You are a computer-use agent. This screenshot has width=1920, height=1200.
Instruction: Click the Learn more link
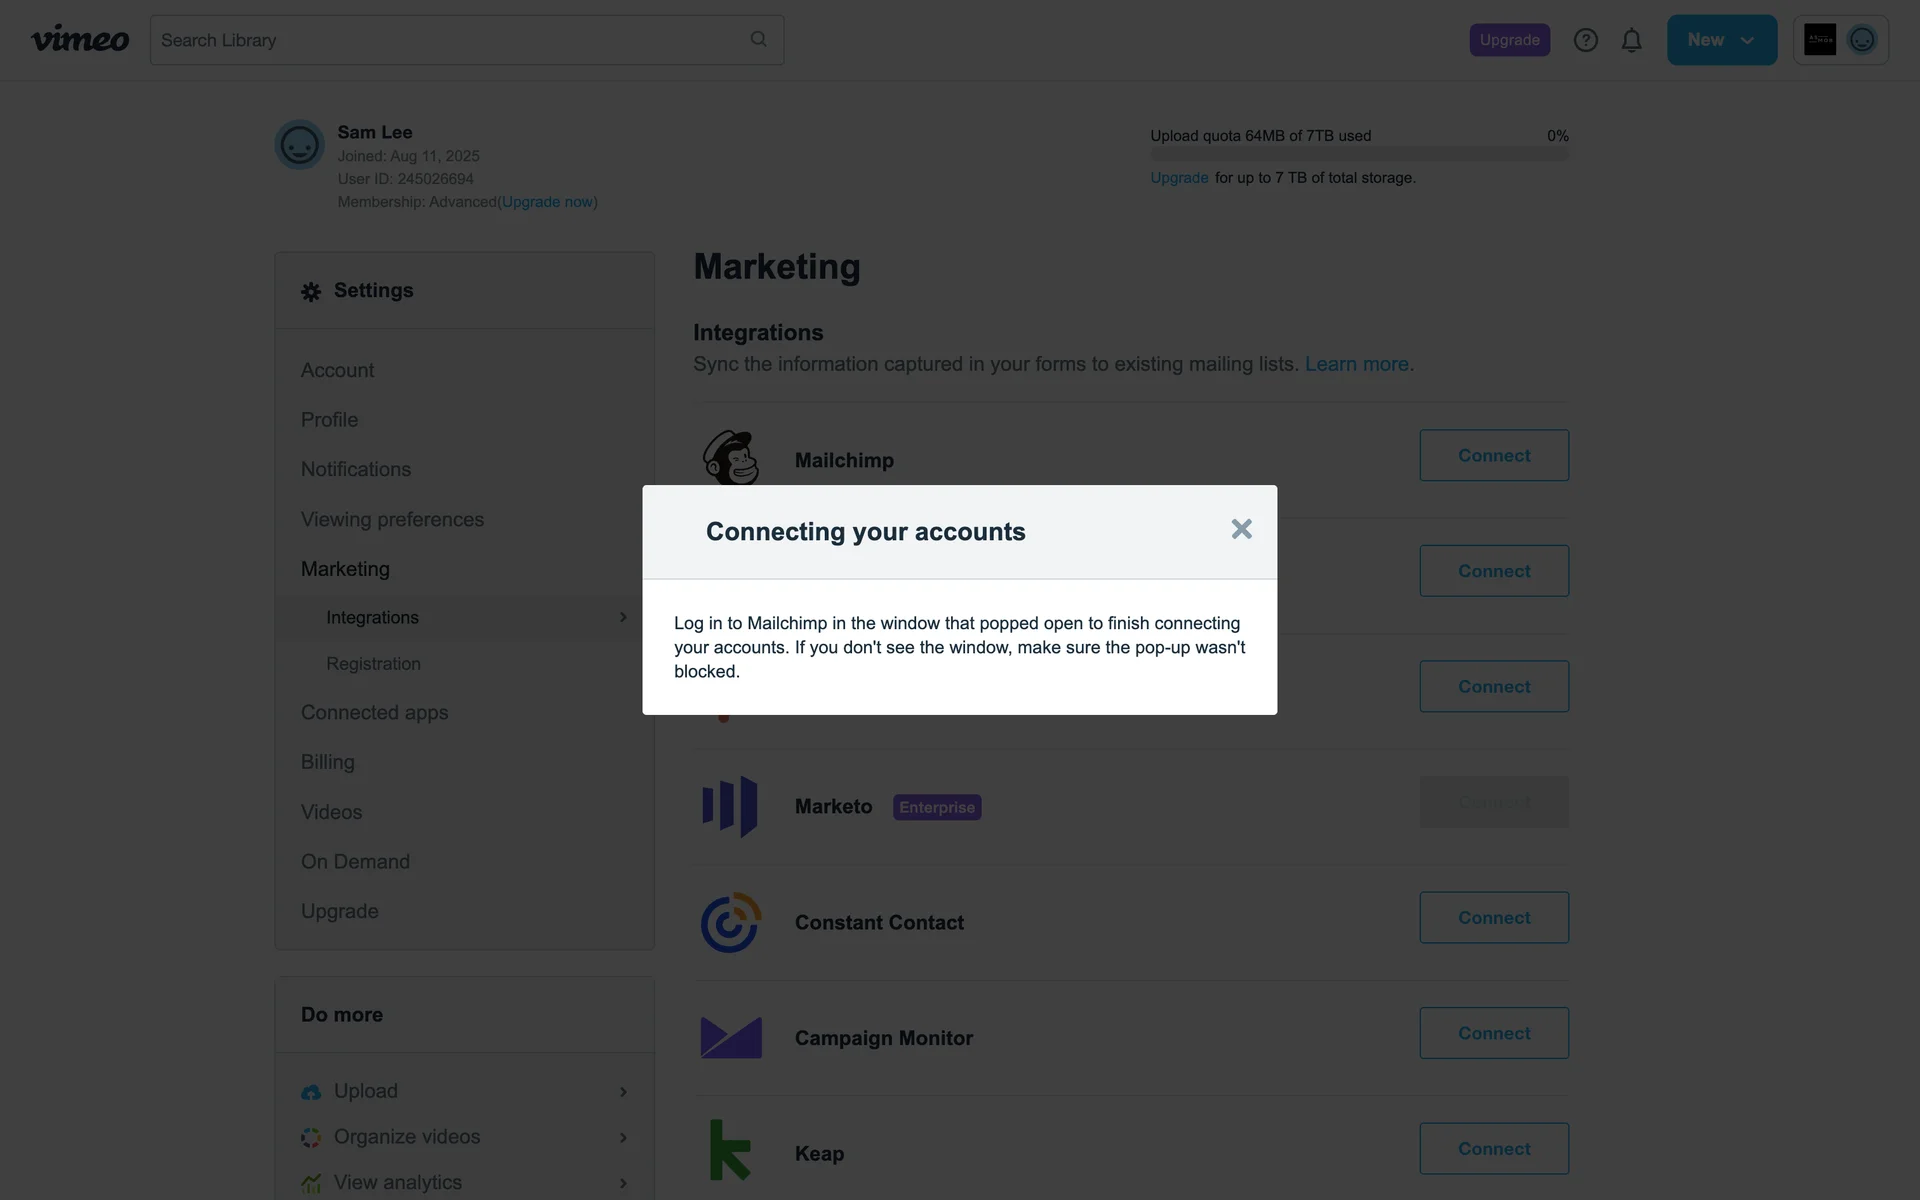(x=1356, y=364)
